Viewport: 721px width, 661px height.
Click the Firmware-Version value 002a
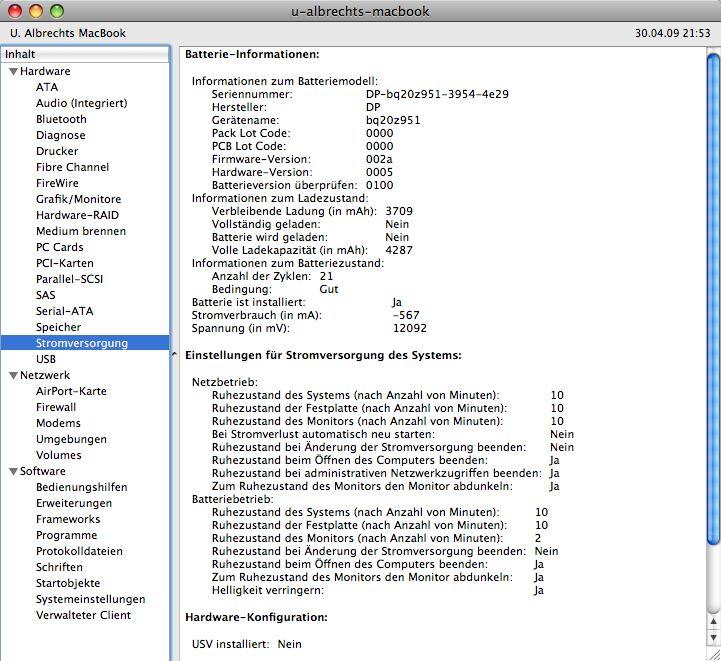pos(379,159)
